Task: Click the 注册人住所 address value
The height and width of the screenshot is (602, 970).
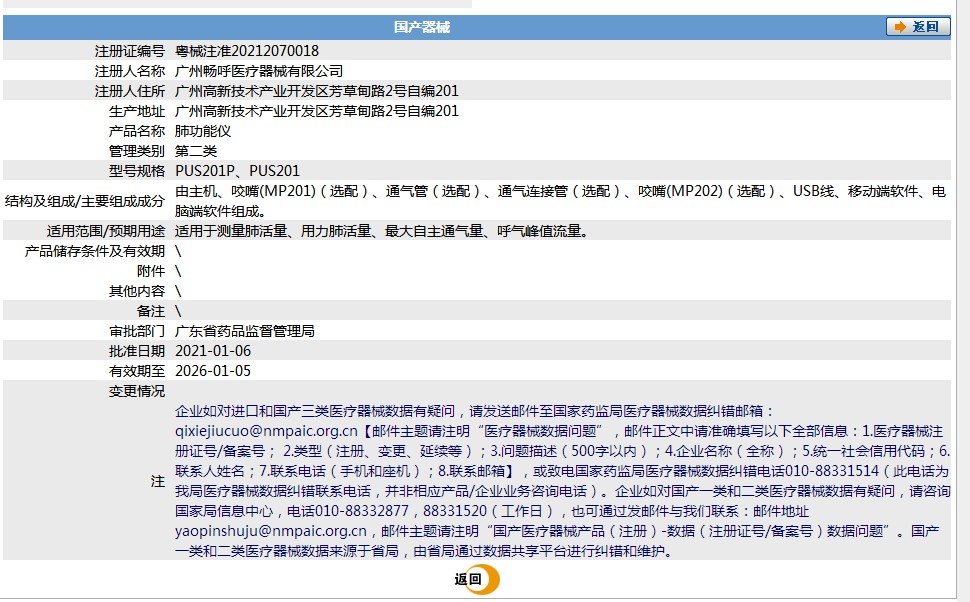Action: [x=317, y=91]
